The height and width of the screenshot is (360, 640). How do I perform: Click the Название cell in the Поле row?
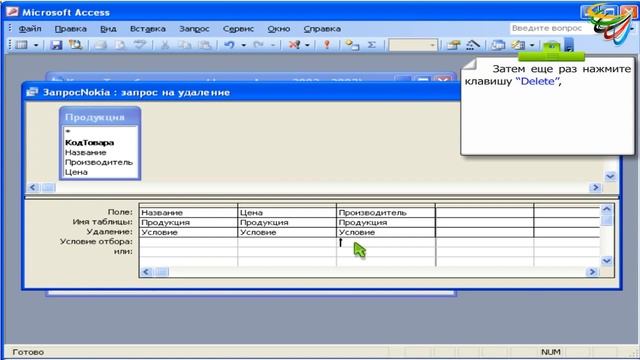(x=188, y=212)
